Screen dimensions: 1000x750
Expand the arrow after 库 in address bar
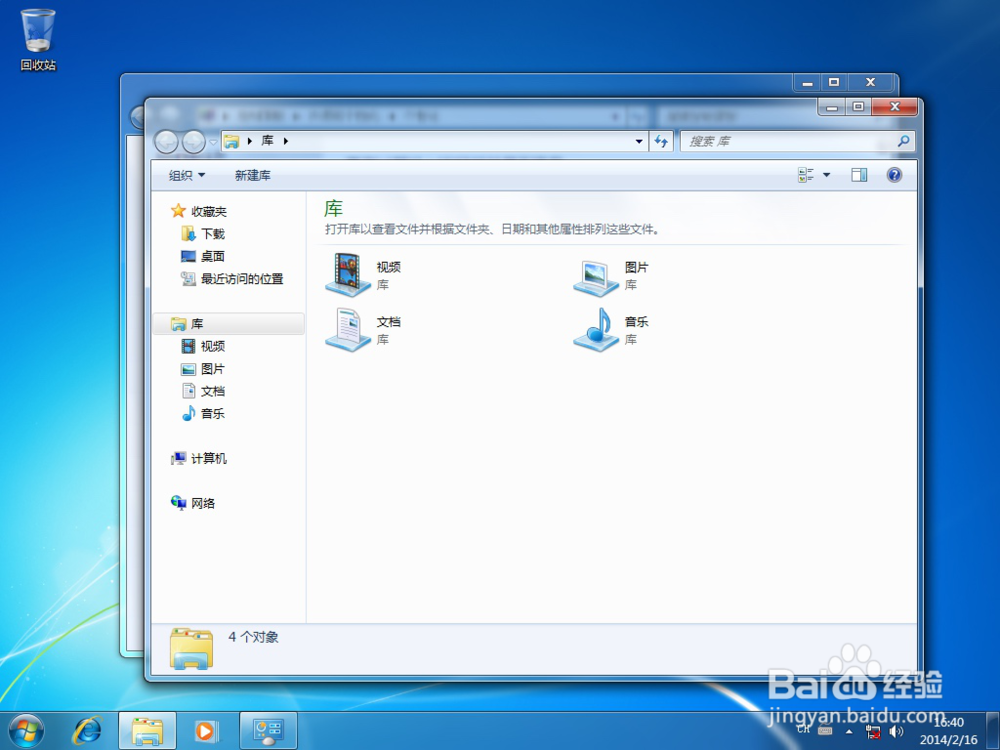(x=286, y=141)
